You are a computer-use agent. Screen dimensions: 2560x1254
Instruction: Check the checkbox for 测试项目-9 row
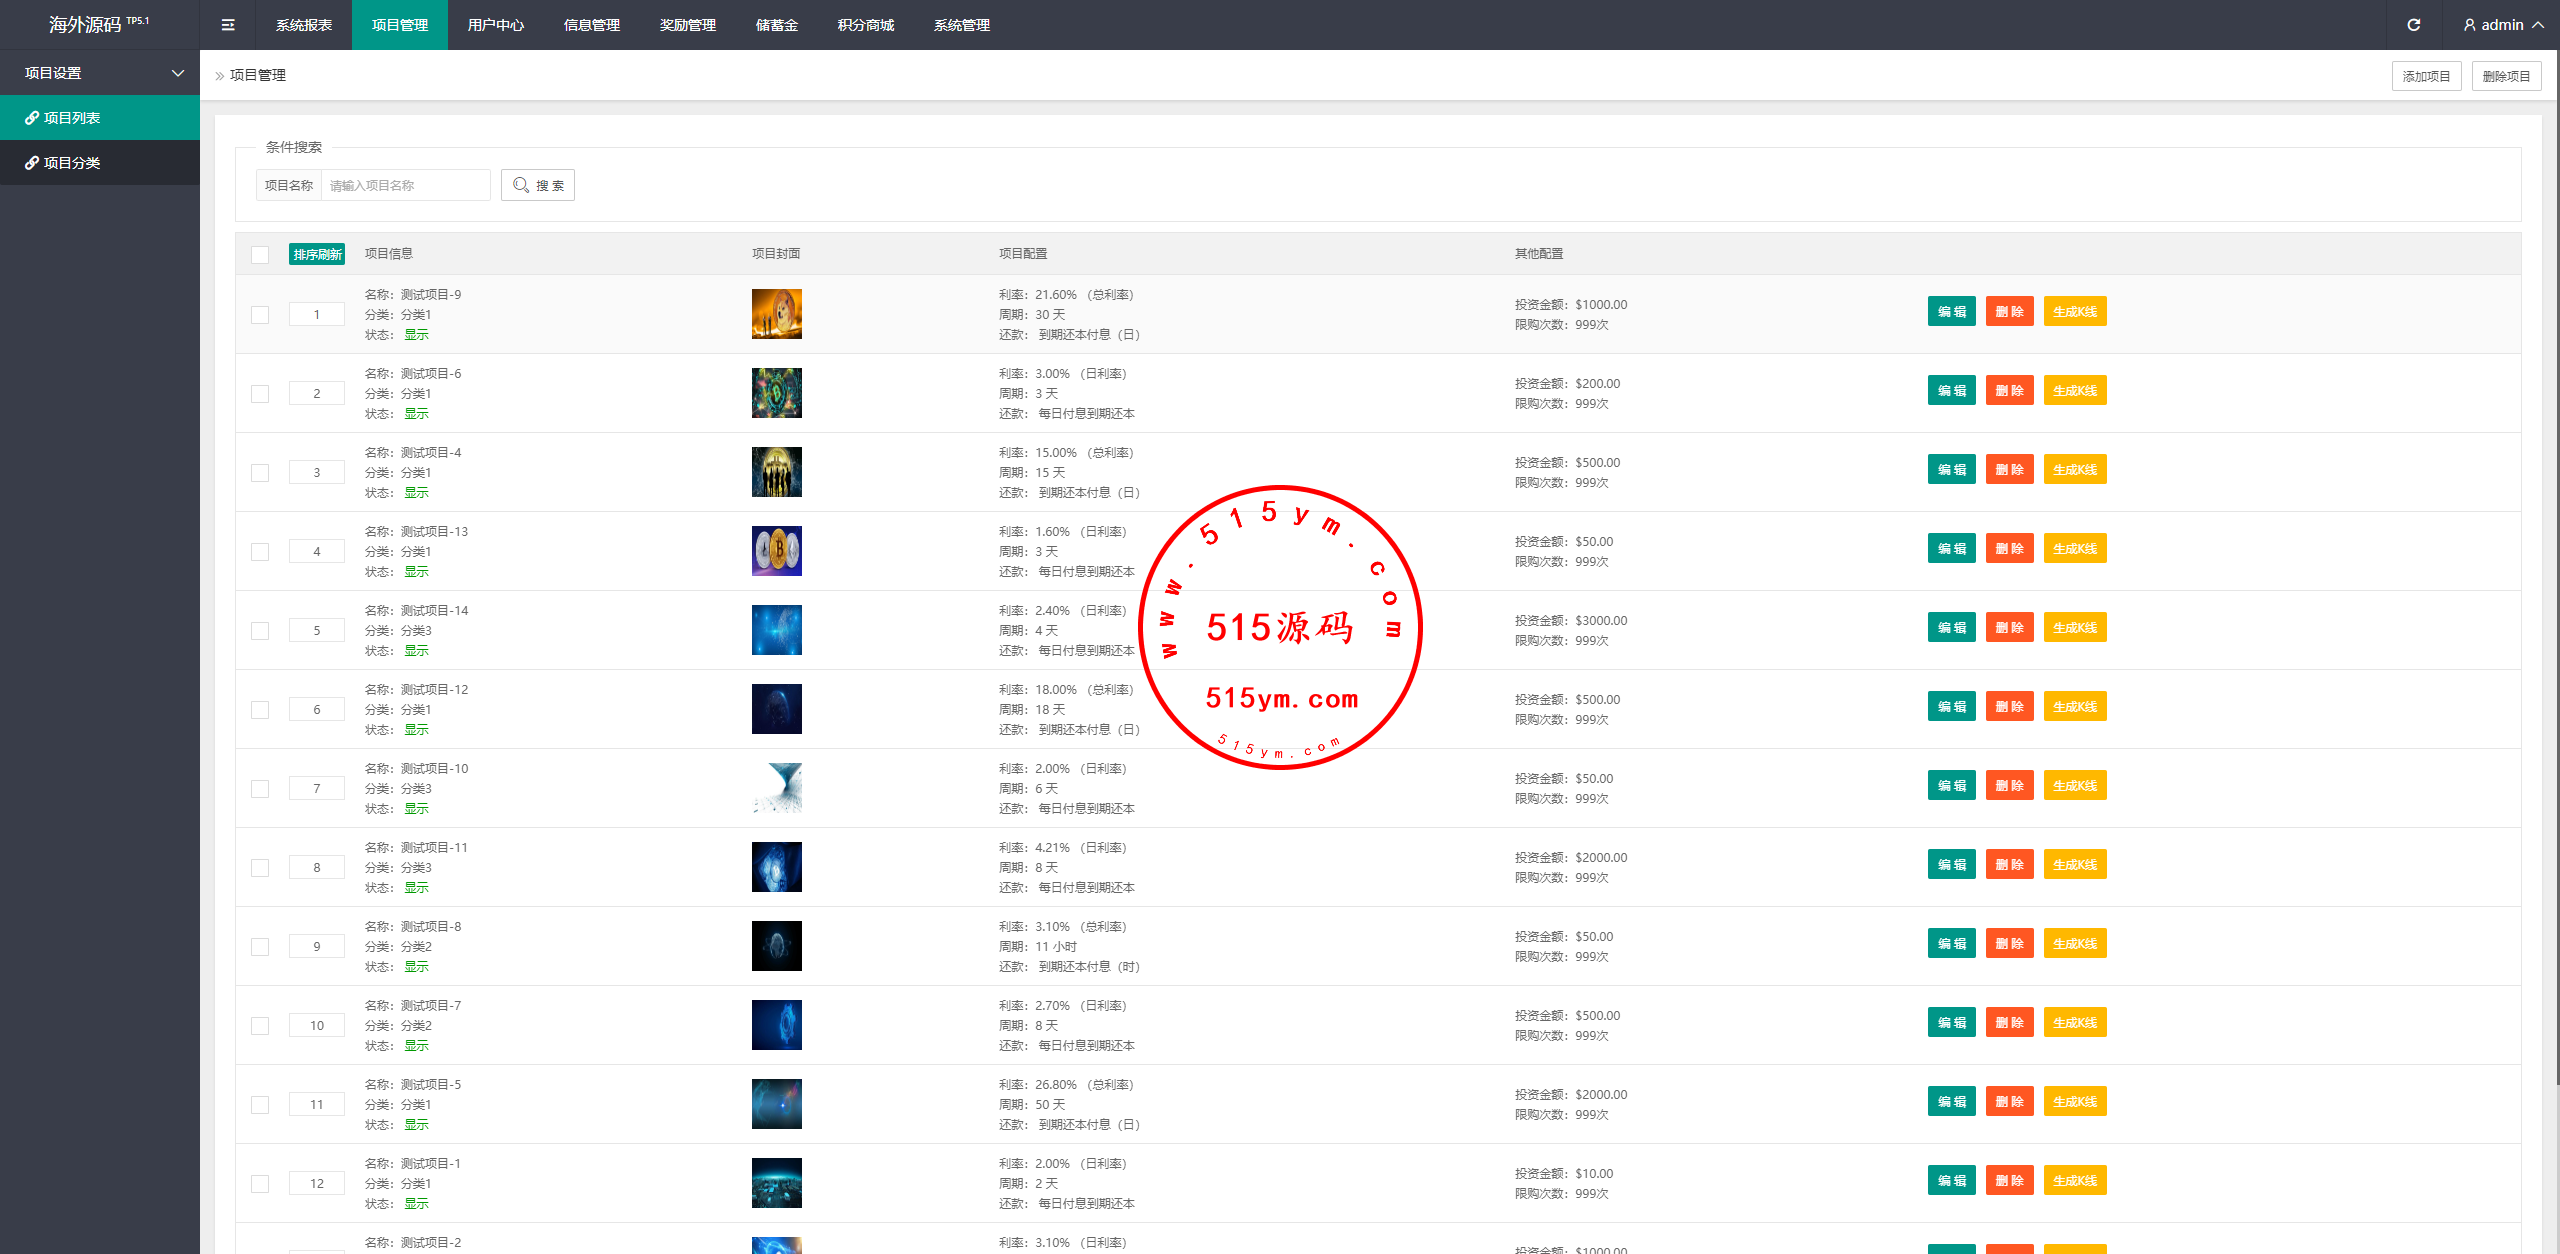coord(260,314)
